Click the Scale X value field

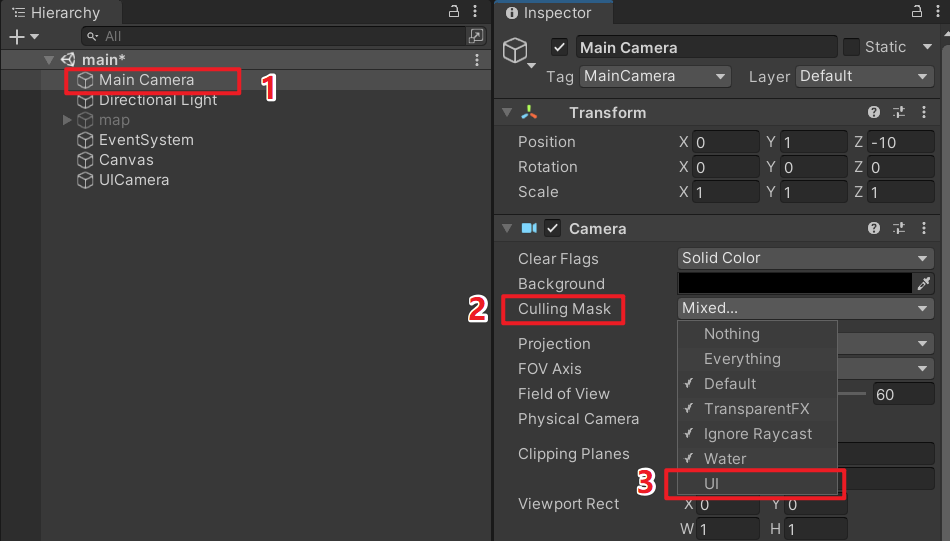(x=725, y=192)
